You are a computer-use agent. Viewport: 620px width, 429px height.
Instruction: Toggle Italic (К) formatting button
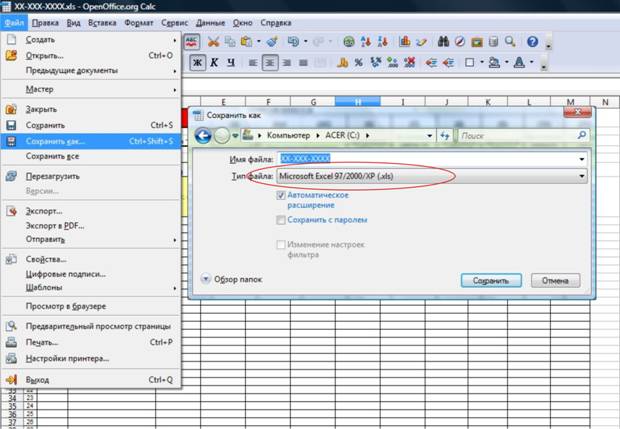(214, 62)
